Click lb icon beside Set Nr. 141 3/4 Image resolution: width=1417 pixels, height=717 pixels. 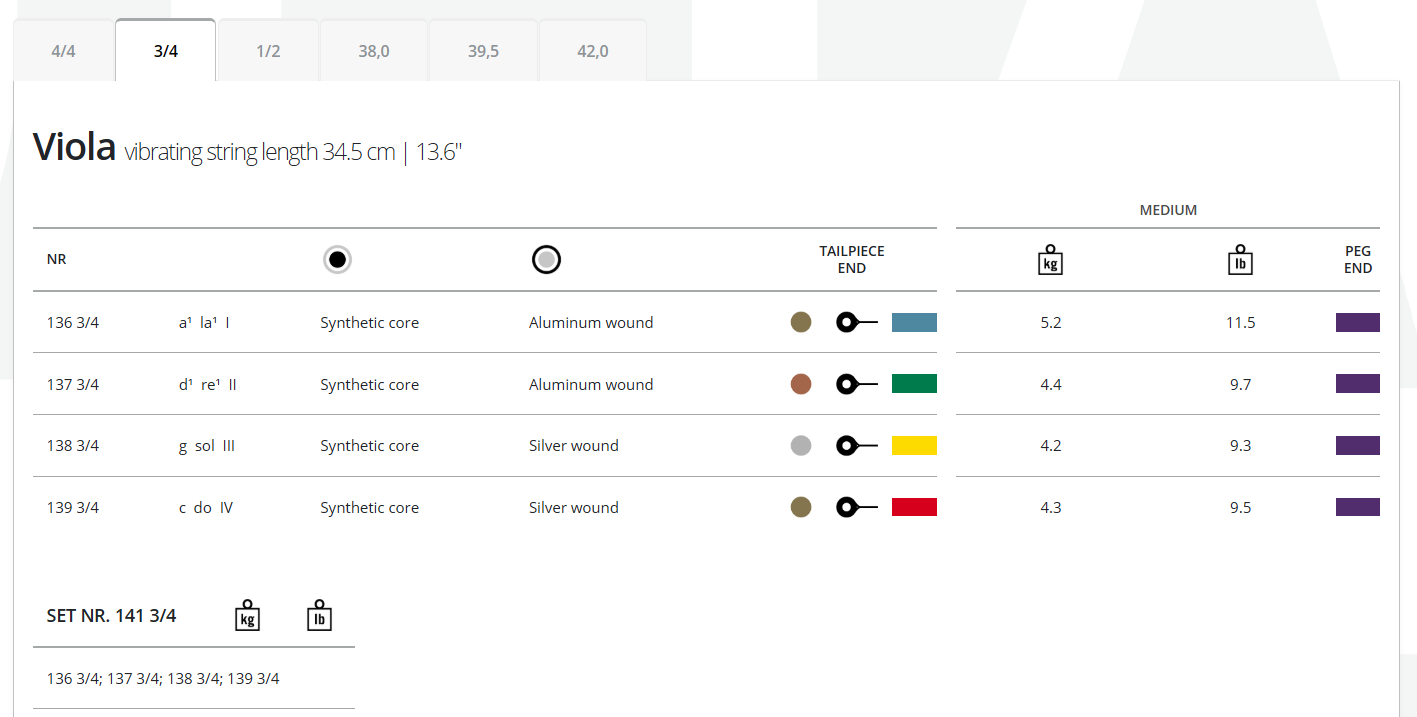(x=319, y=616)
